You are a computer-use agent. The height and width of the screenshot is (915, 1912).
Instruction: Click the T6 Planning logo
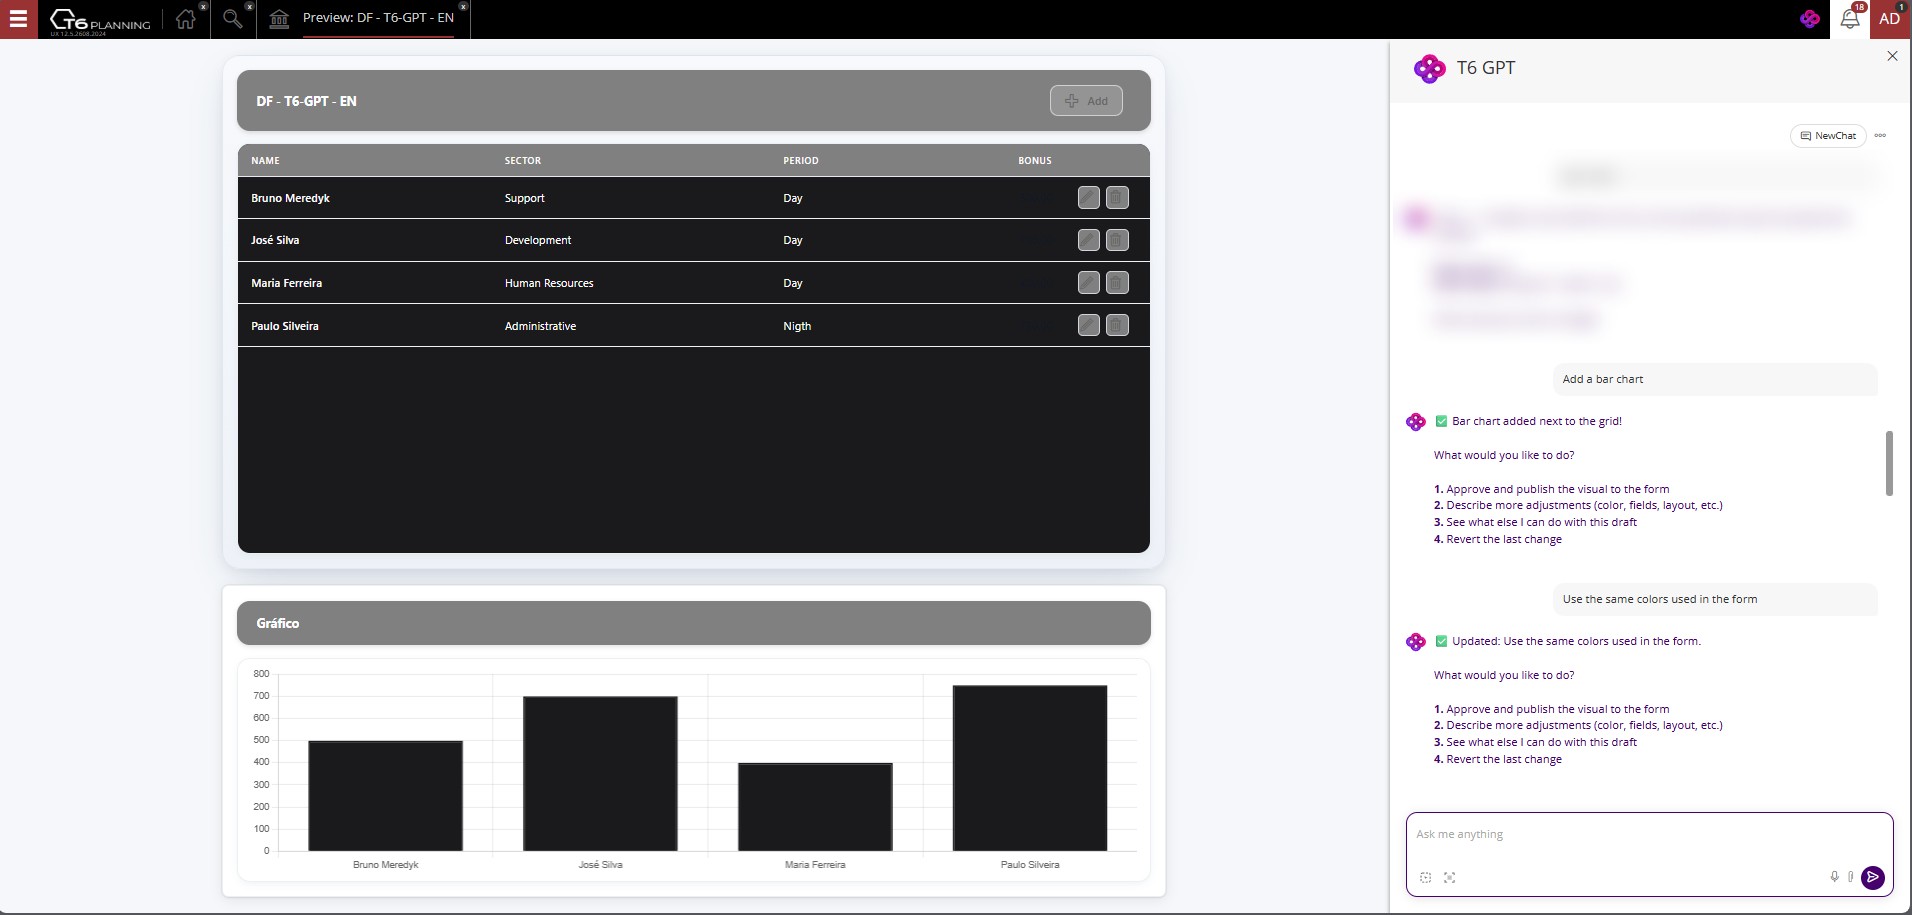click(x=100, y=19)
